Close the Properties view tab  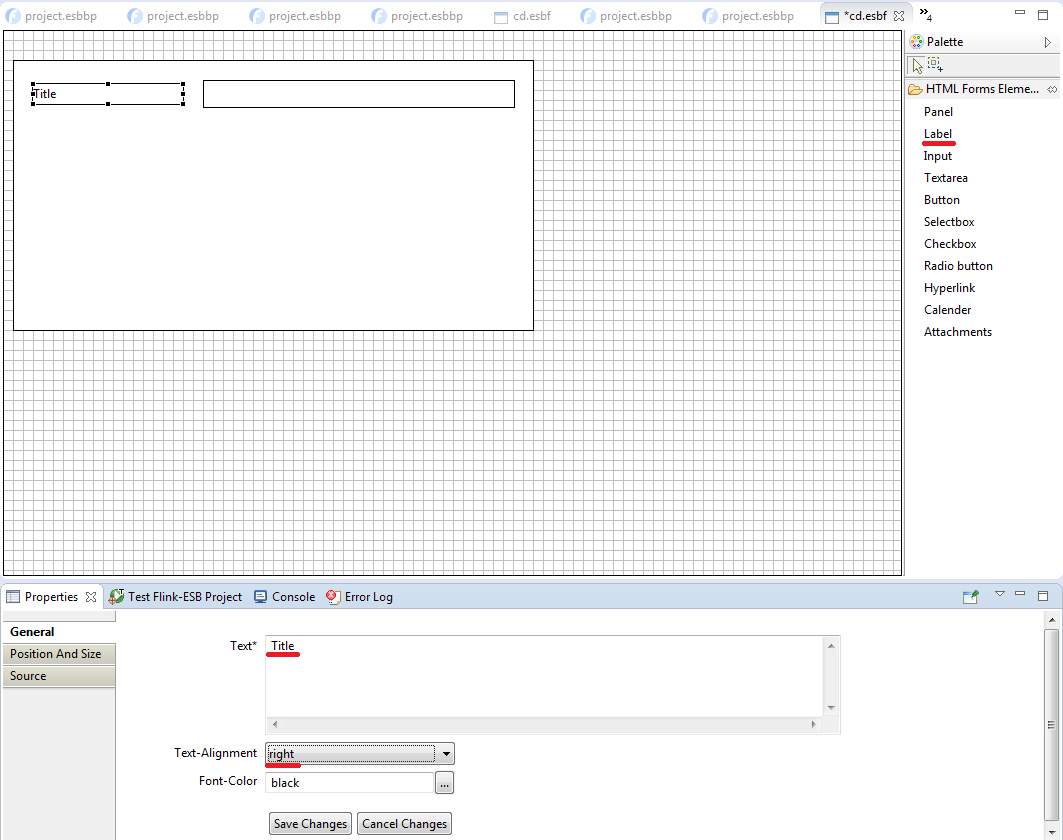pyautogui.click(x=91, y=597)
